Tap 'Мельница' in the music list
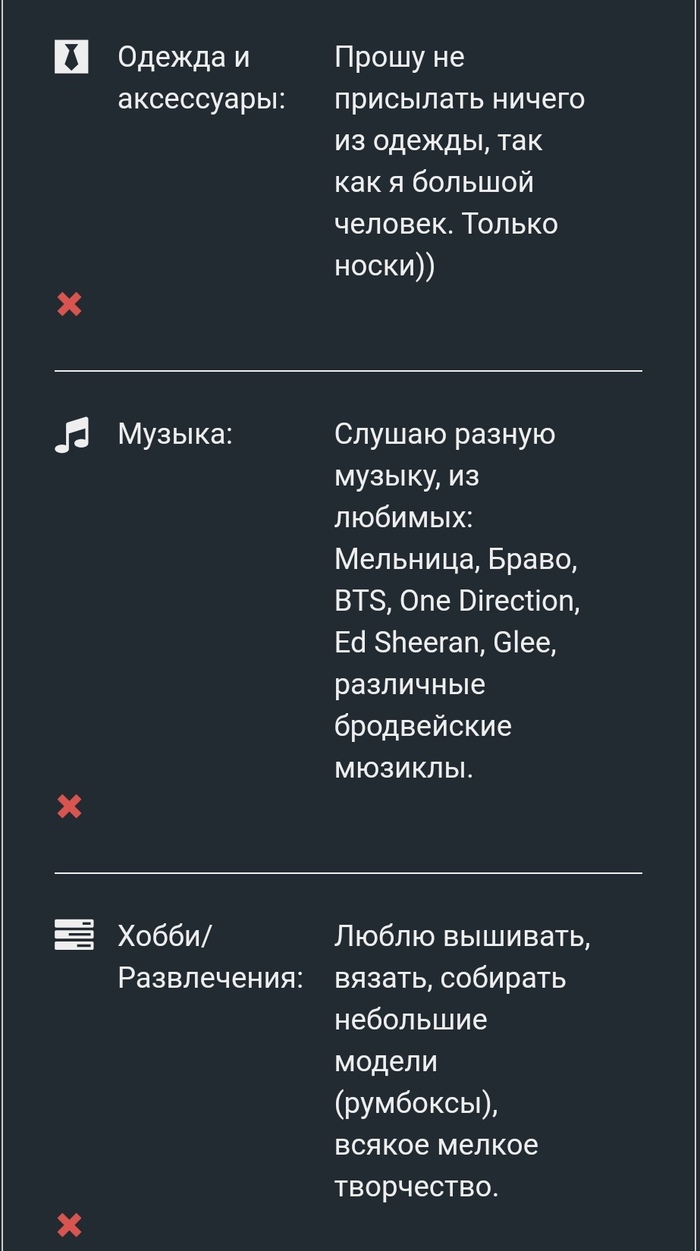 click(406, 559)
